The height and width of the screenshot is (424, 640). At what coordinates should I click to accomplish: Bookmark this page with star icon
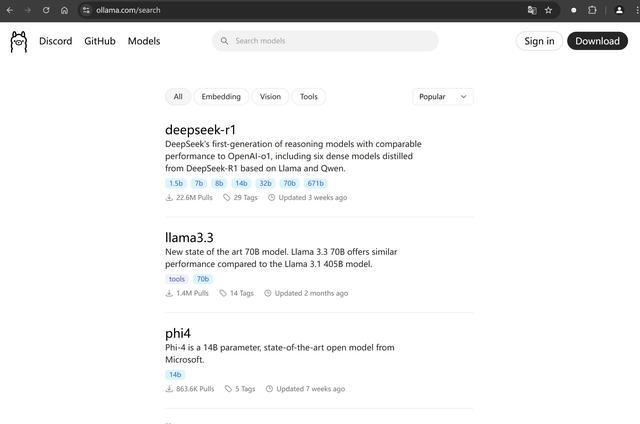(x=549, y=10)
